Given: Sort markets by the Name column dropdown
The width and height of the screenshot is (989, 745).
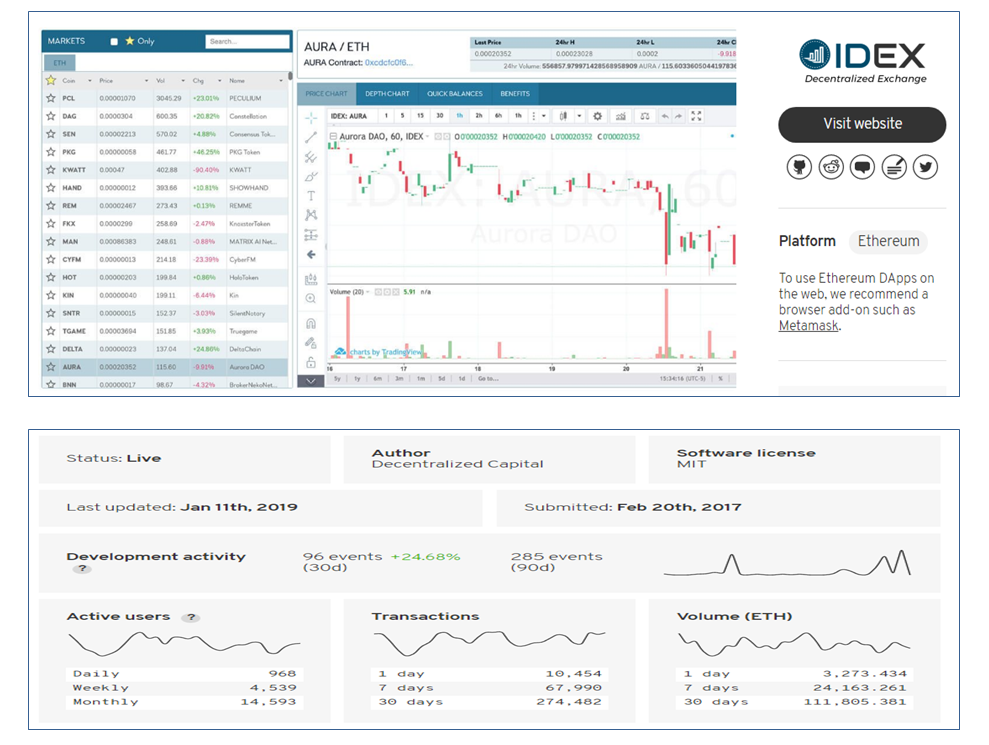Looking at the screenshot, I should pos(281,81).
